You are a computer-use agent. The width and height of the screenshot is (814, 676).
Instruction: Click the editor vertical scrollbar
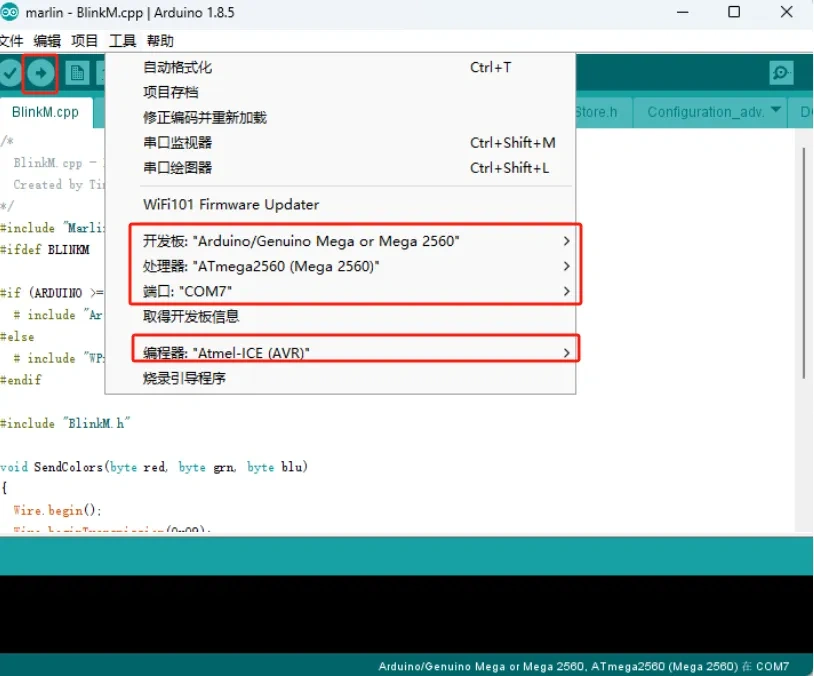click(804, 262)
